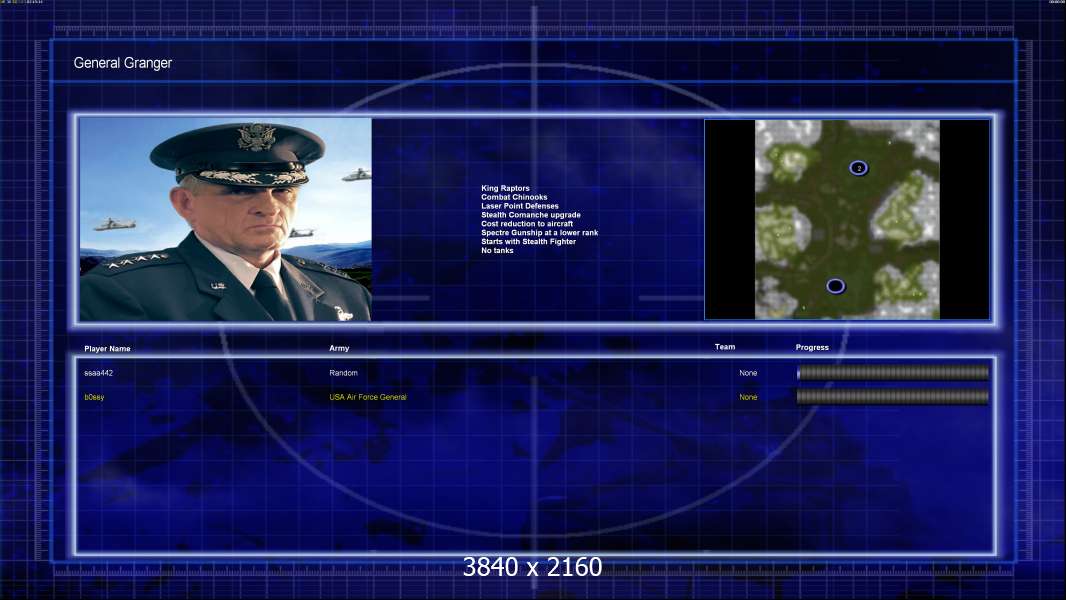
Task: Click the General Granger title text
Action: click(x=122, y=63)
